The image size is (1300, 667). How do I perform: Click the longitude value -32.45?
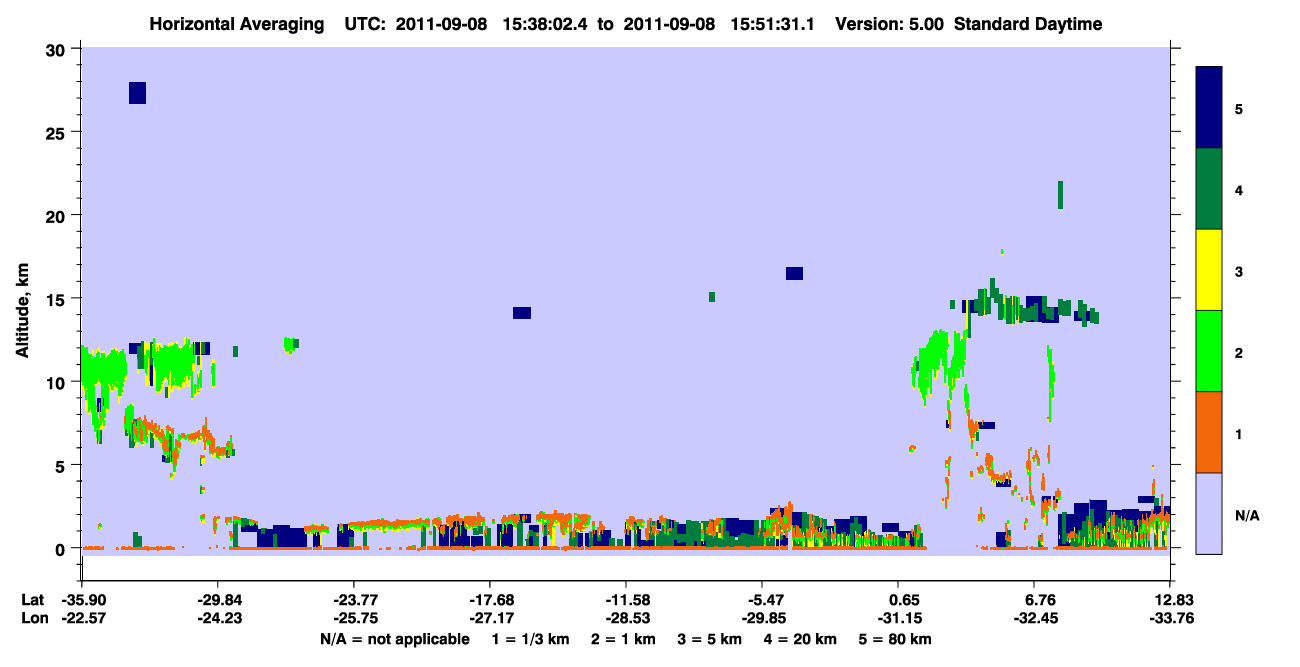(x=1034, y=618)
